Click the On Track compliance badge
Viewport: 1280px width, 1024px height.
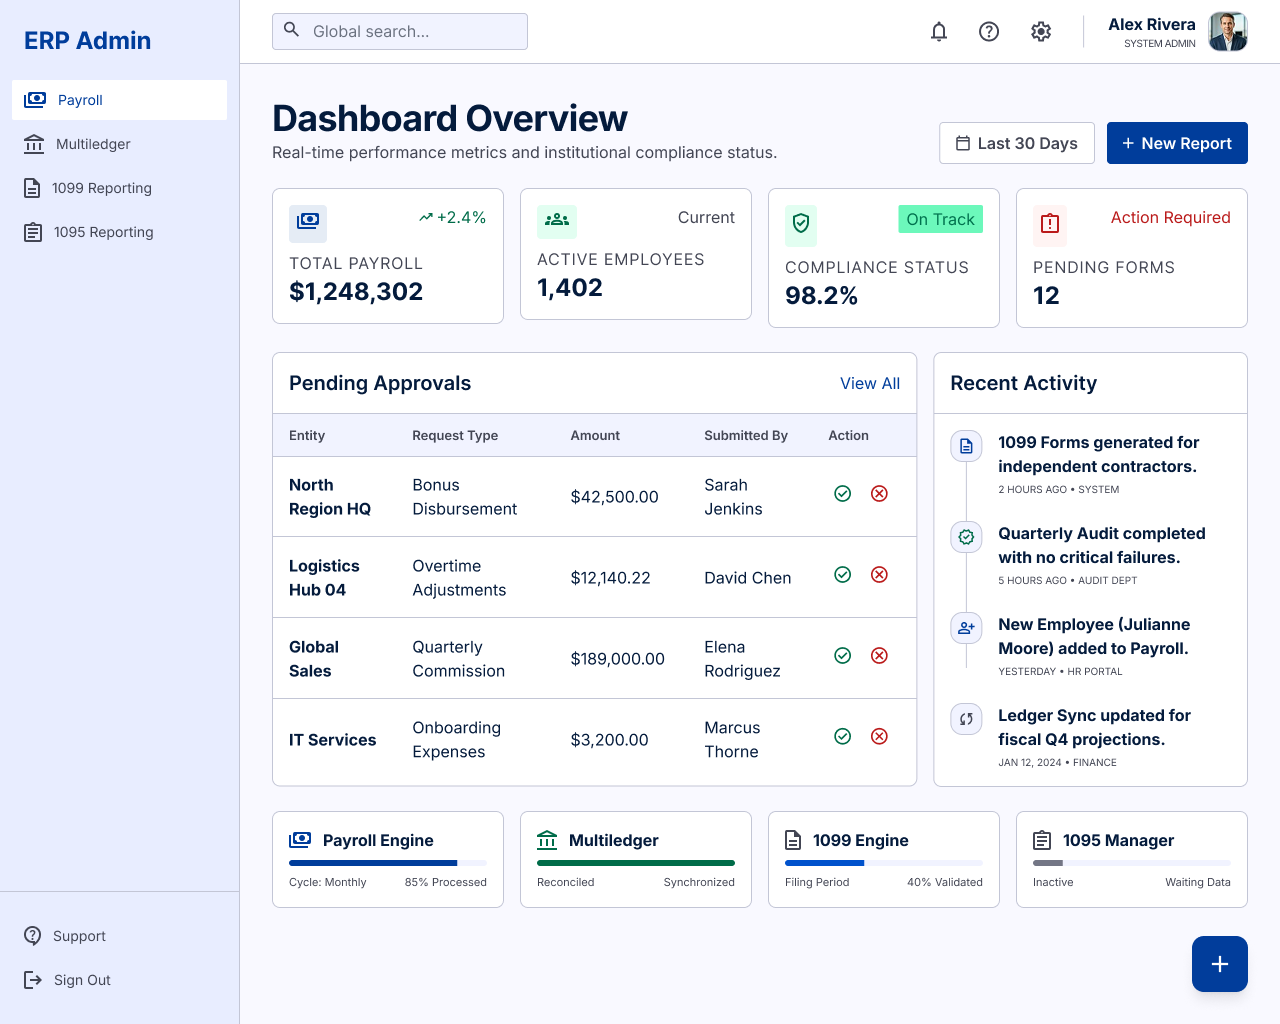coord(940,219)
